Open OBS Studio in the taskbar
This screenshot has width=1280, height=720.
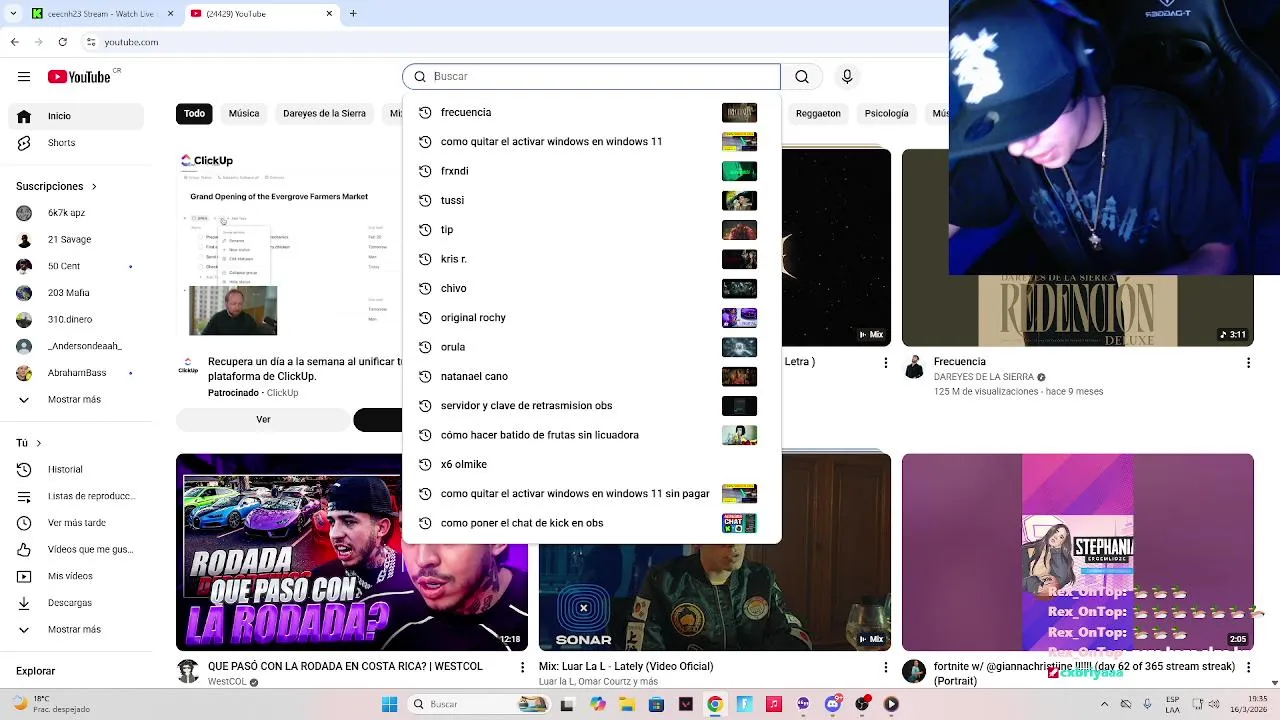(862, 704)
